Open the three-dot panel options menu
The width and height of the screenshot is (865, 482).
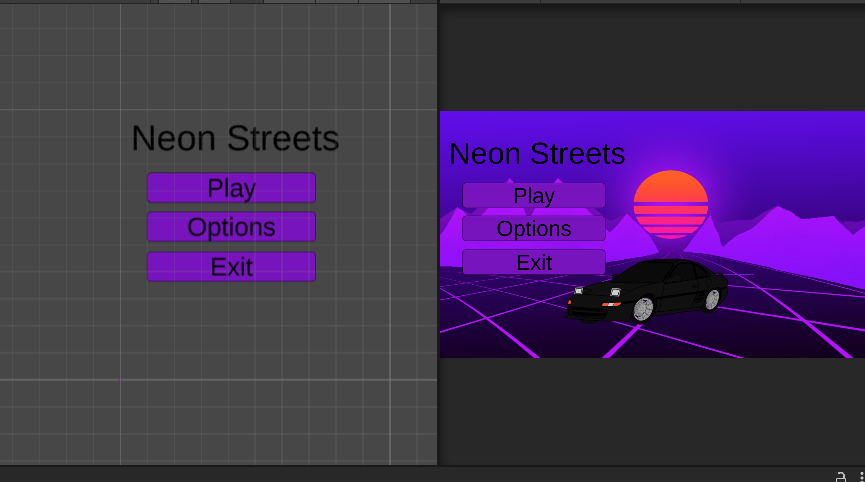pos(860,476)
